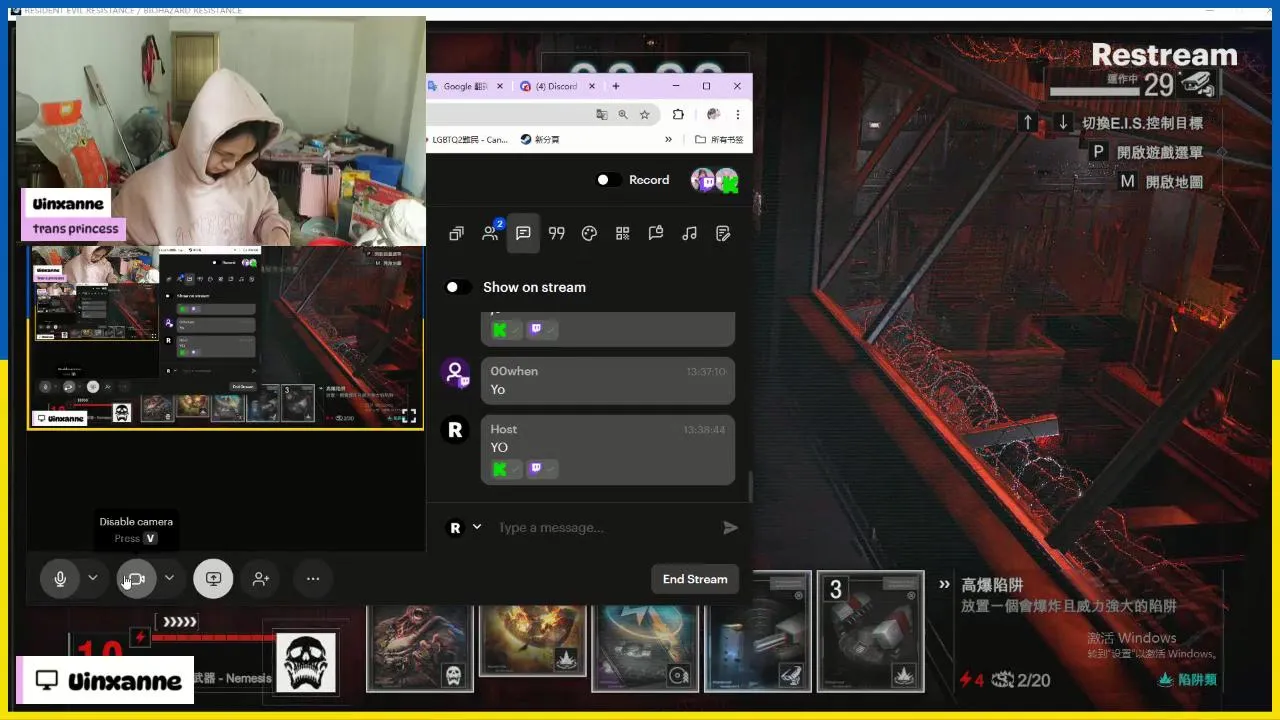Click the 13:38:44 timestamp
The image size is (1280, 720).
point(705,429)
